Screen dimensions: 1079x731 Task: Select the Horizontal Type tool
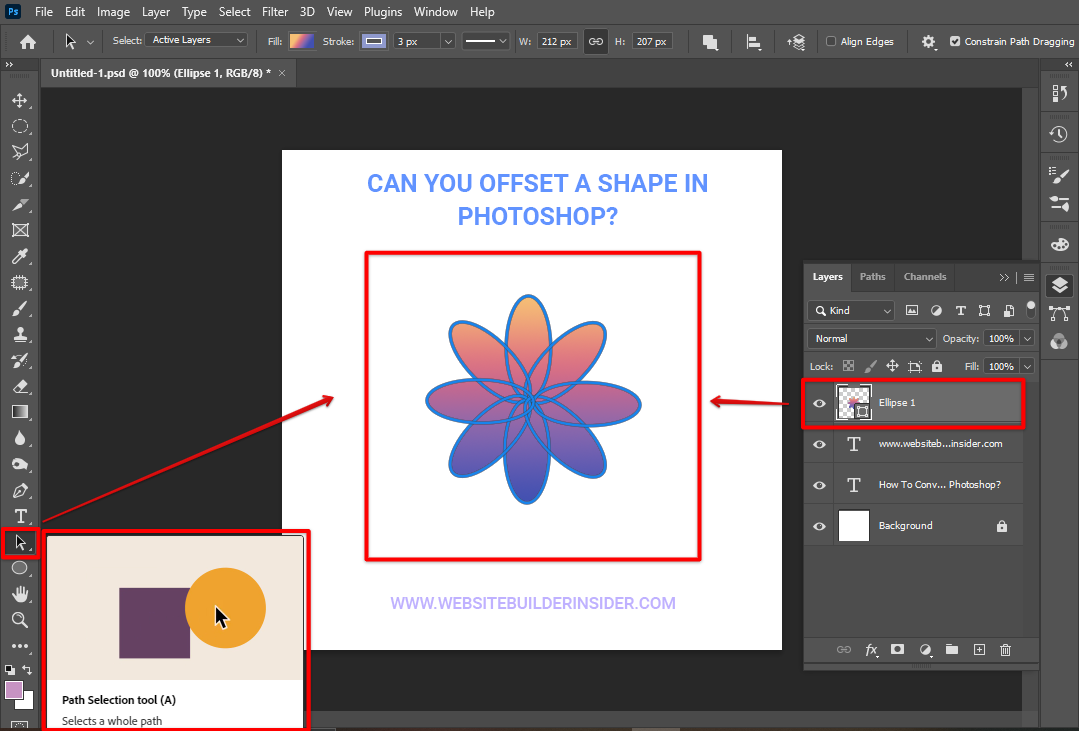[x=19, y=516]
